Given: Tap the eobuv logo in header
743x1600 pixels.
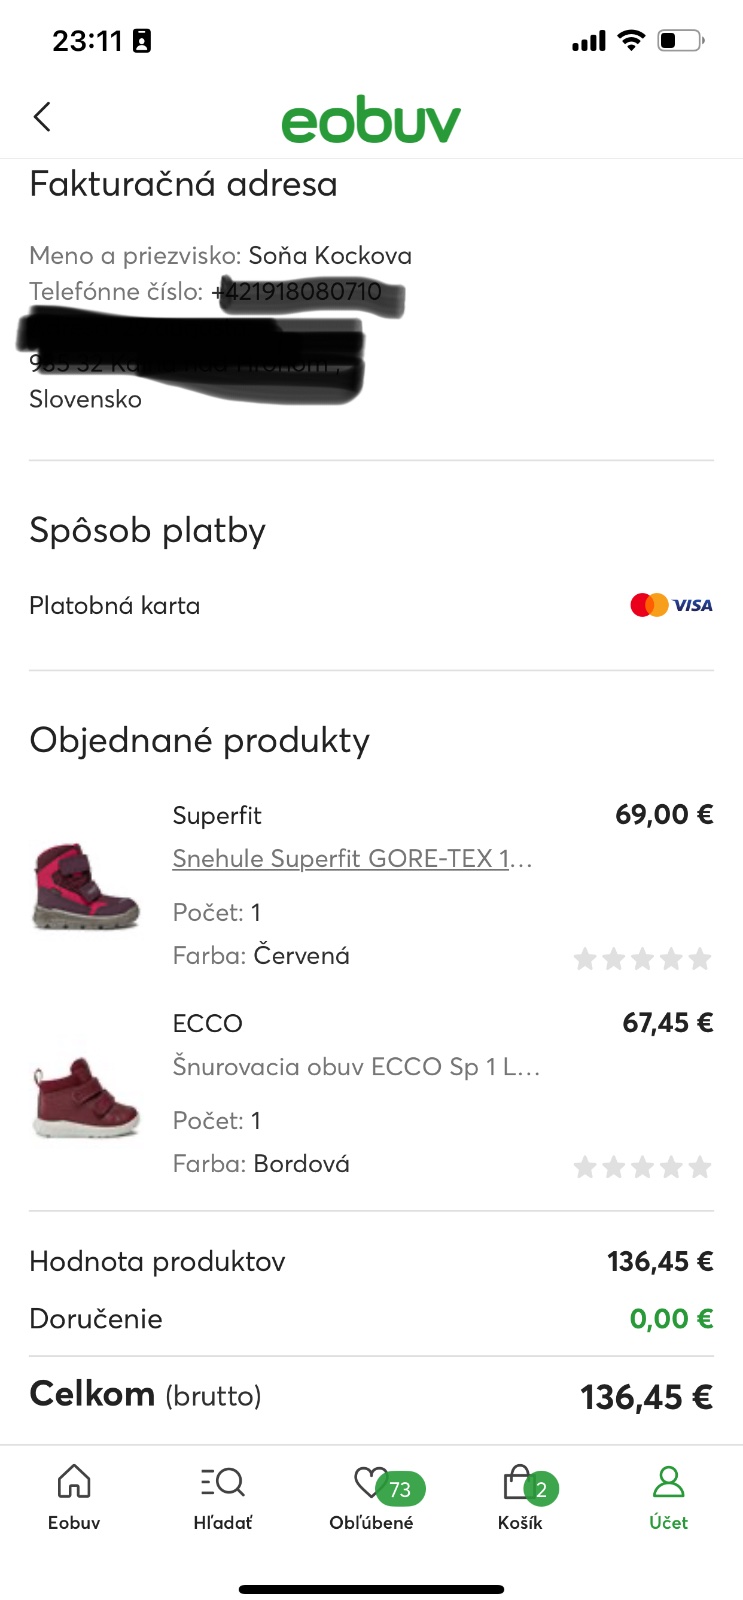Looking at the screenshot, I should point(371,121).
